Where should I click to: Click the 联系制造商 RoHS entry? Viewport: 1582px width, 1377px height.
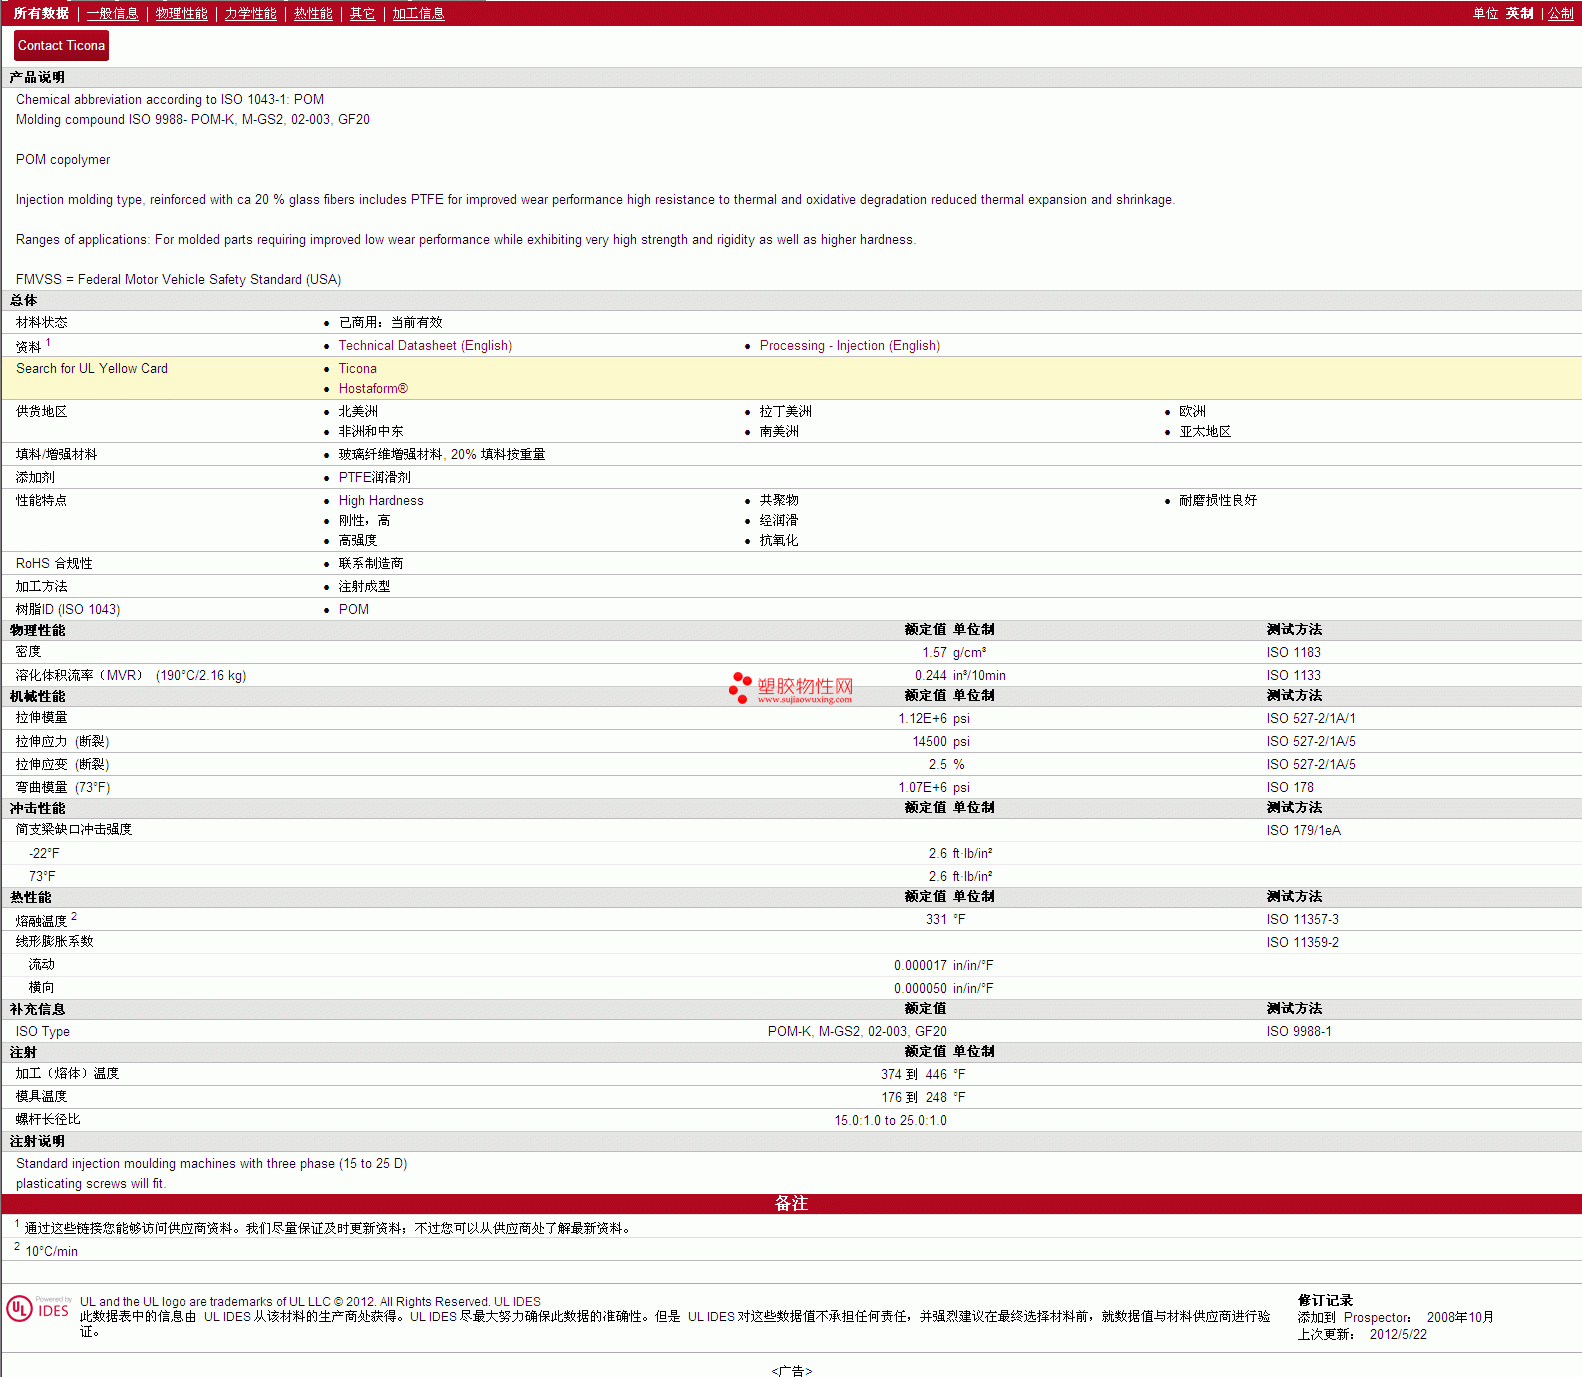click(x=370, y=563)
